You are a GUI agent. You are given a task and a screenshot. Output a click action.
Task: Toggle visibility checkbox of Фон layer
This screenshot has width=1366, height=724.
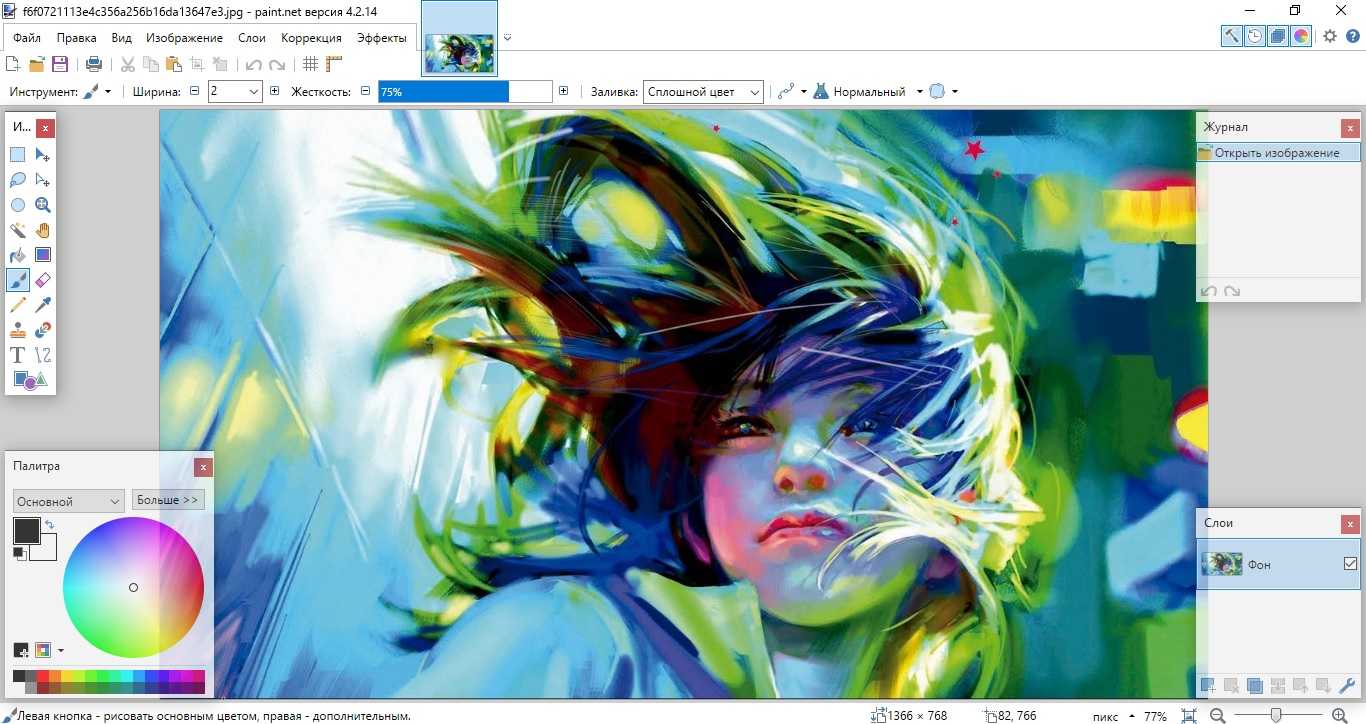pos(1350,564)
